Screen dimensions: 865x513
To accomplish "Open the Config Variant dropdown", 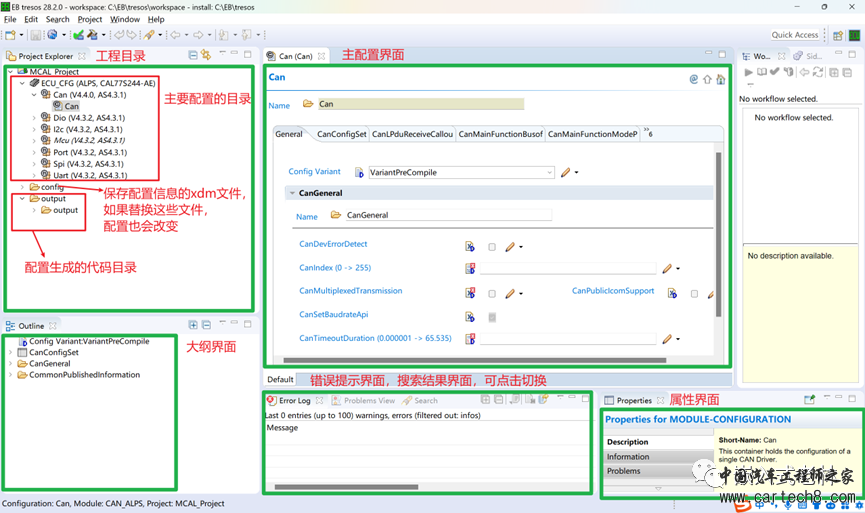I will [x=549, y=172].
